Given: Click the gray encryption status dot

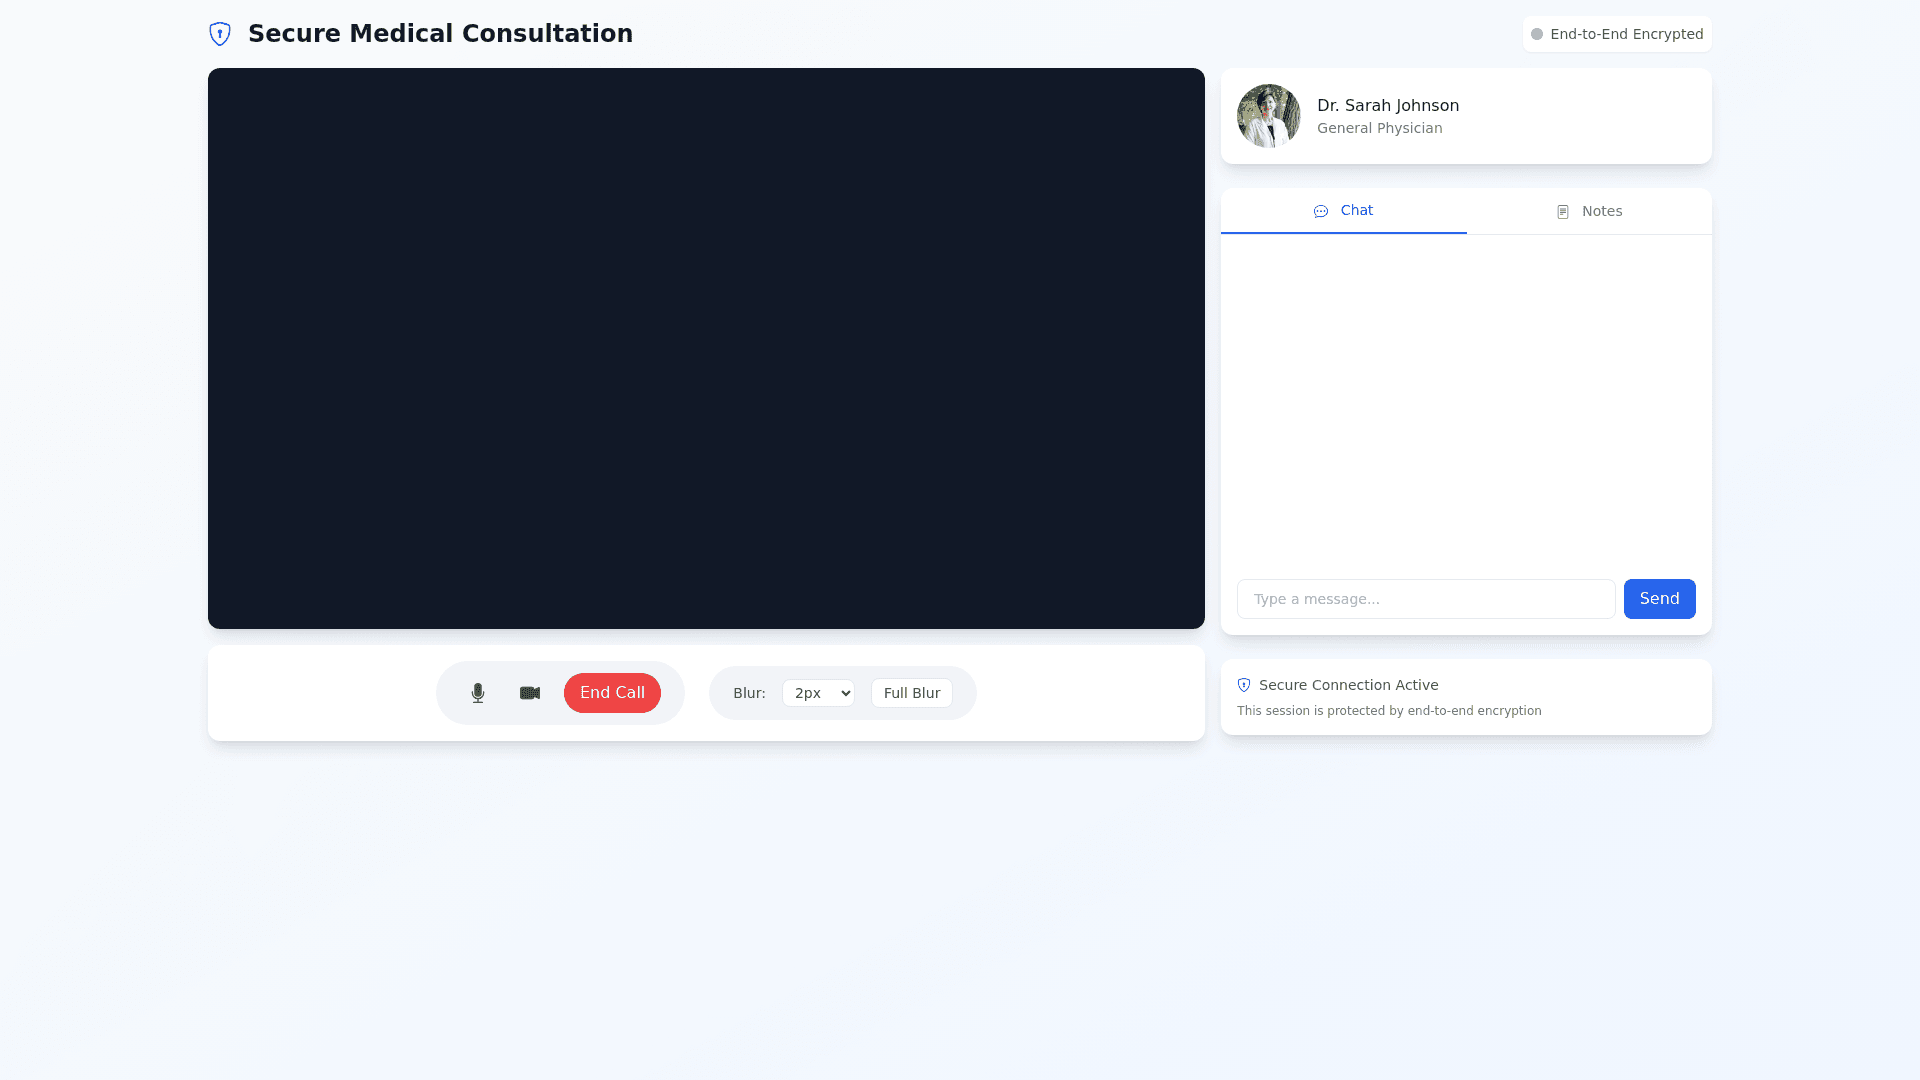Looking at the screenshot, I should point(1537,34).
